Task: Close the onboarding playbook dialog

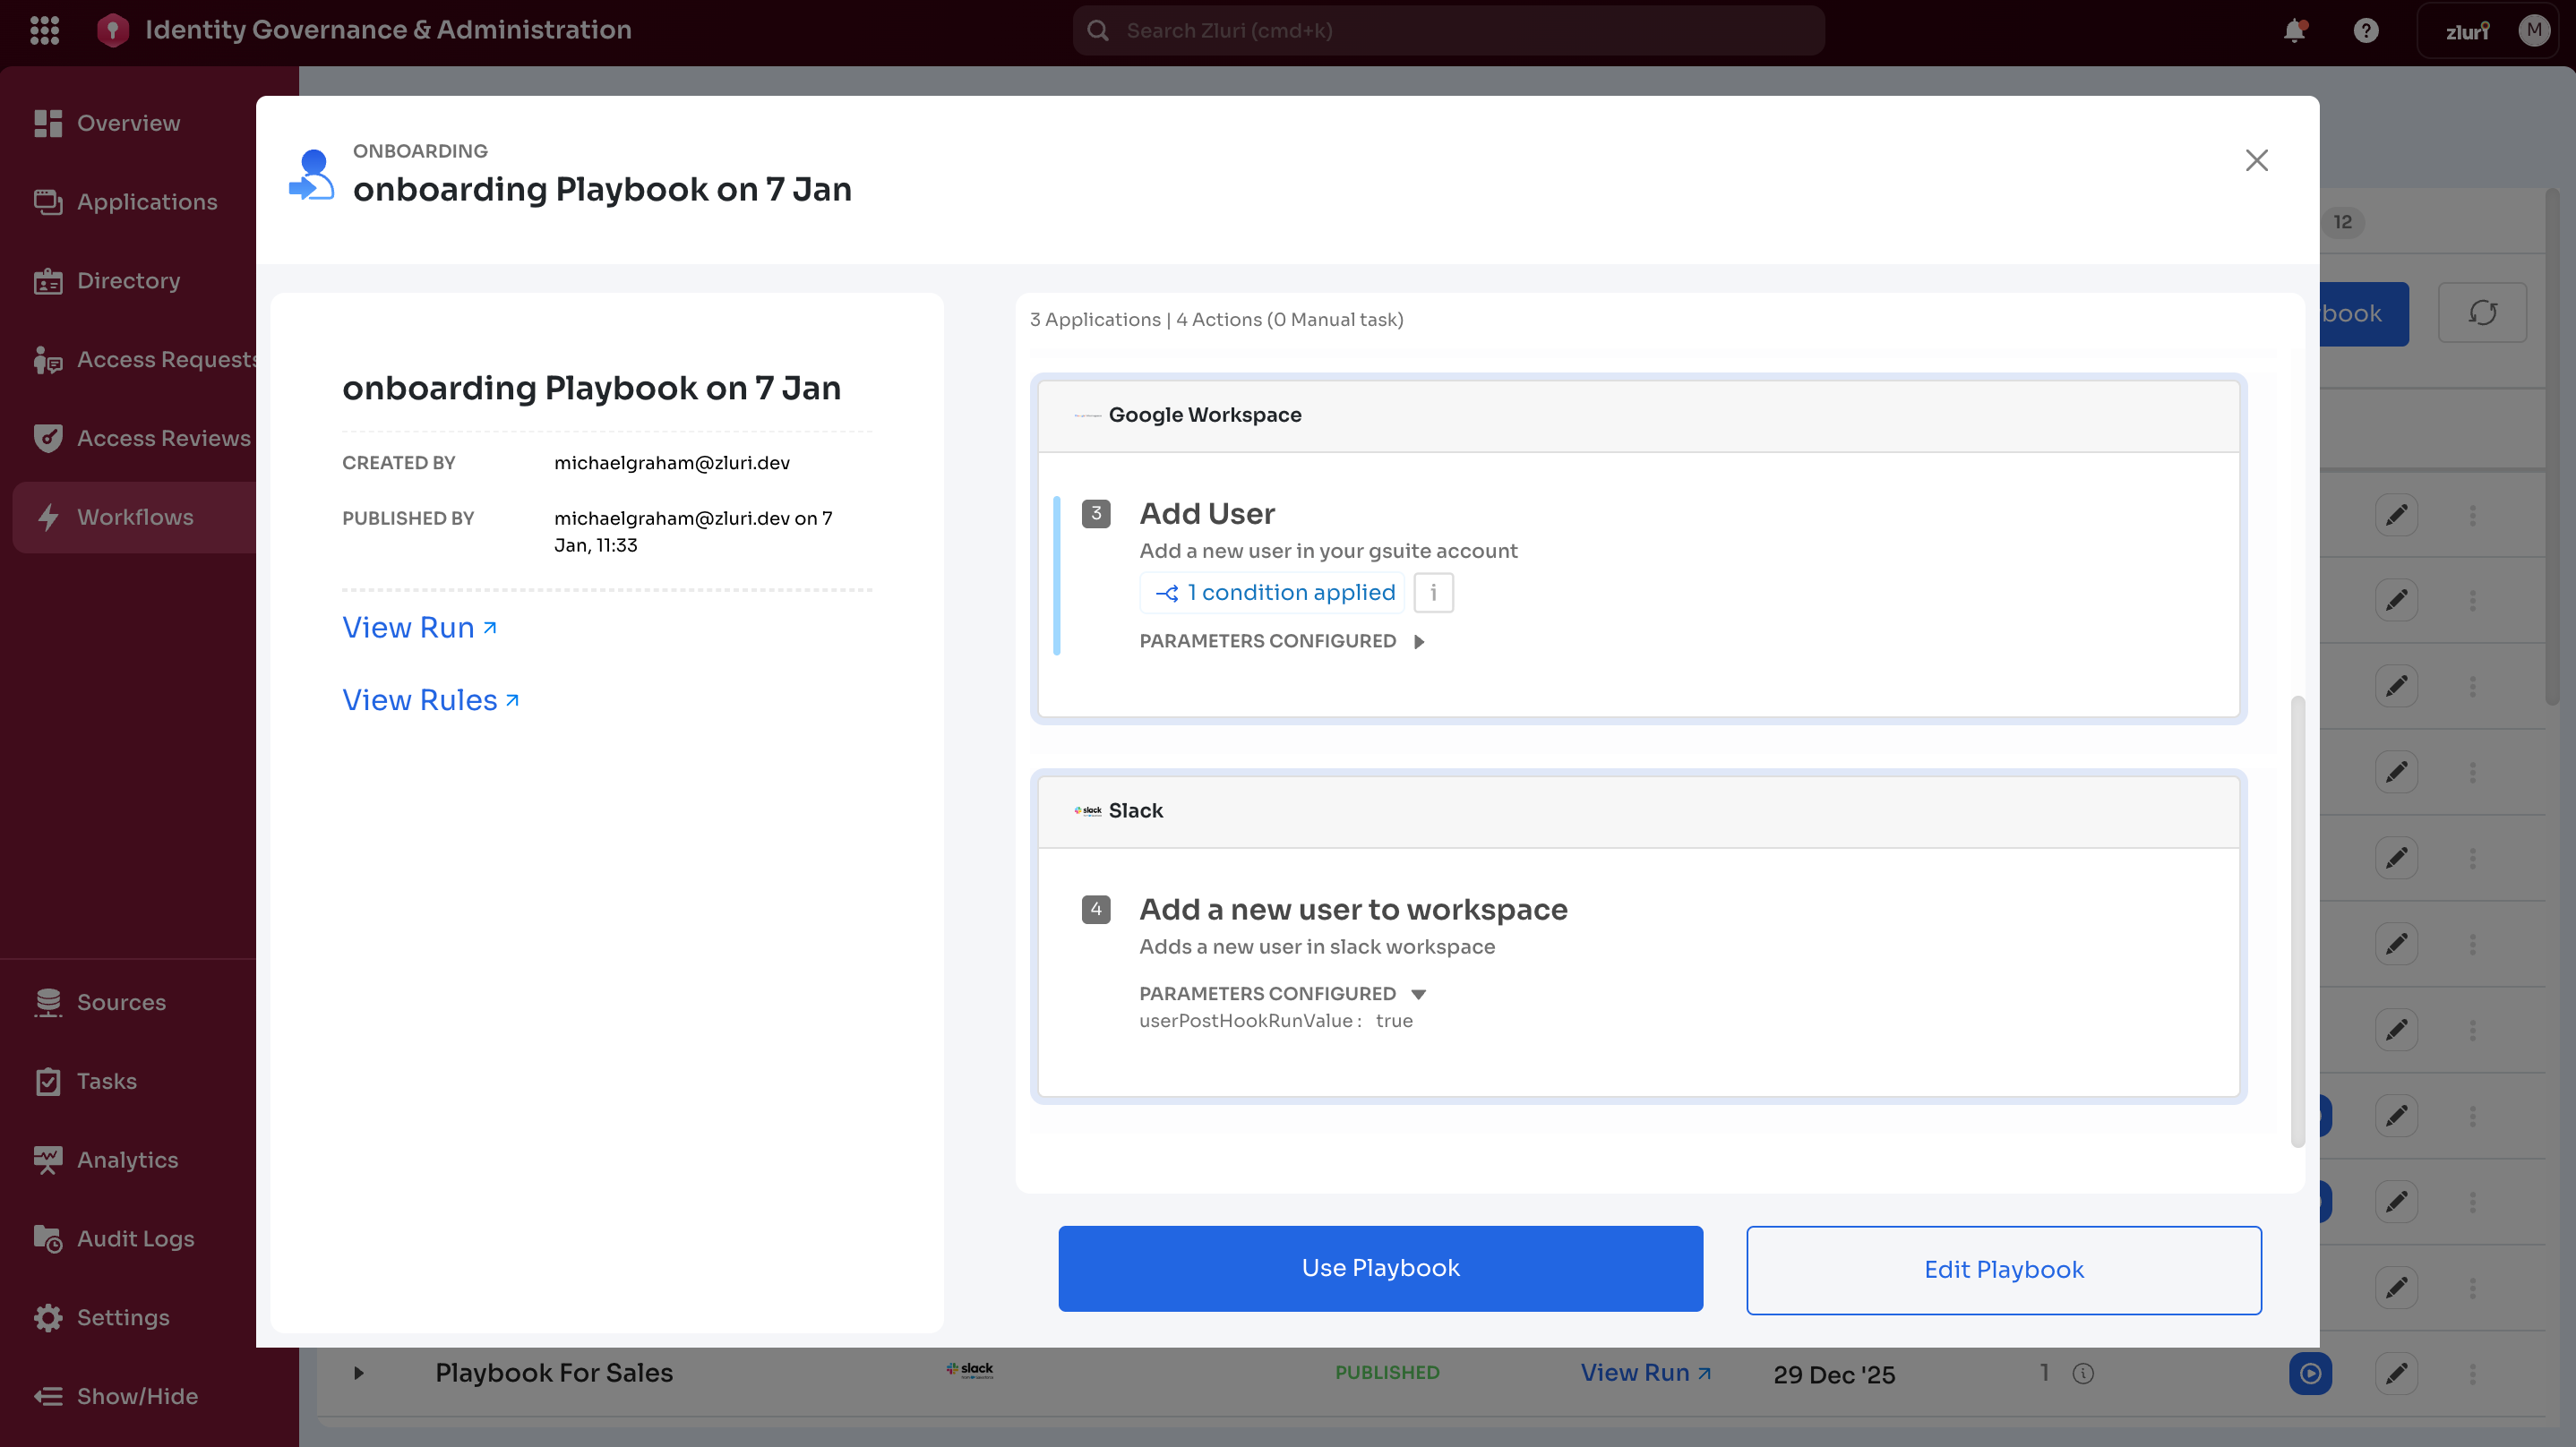Action: pyautogui.click(x=2256, y=160)
